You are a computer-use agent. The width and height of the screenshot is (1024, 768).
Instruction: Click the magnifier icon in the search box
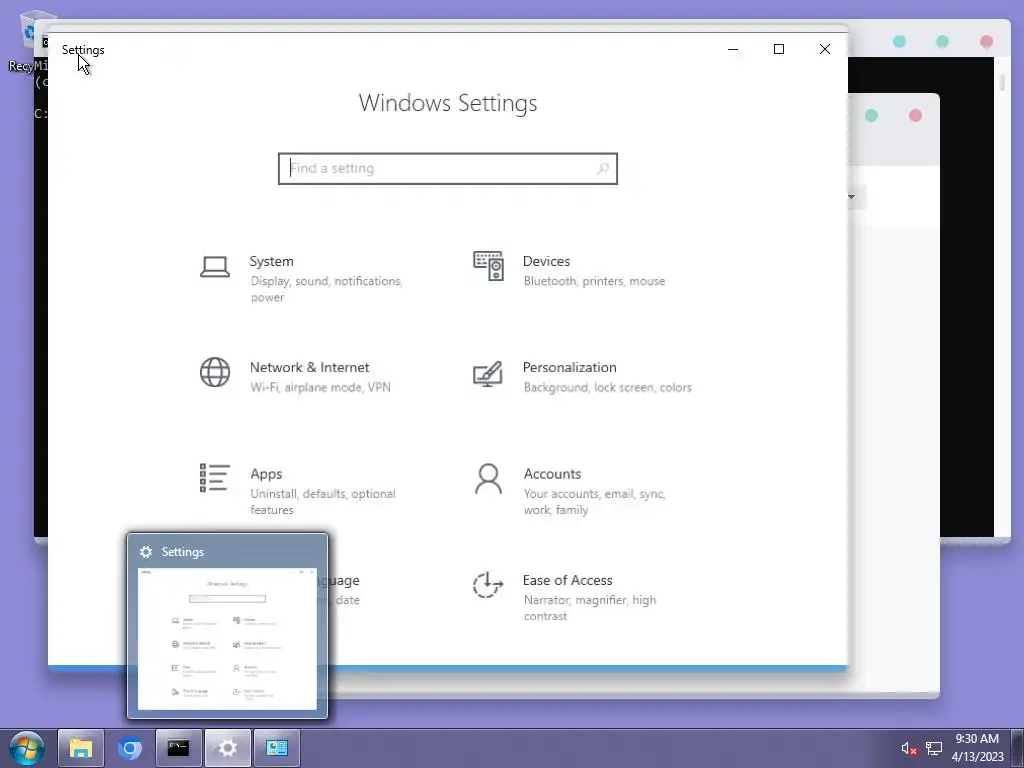click(602, 168)
